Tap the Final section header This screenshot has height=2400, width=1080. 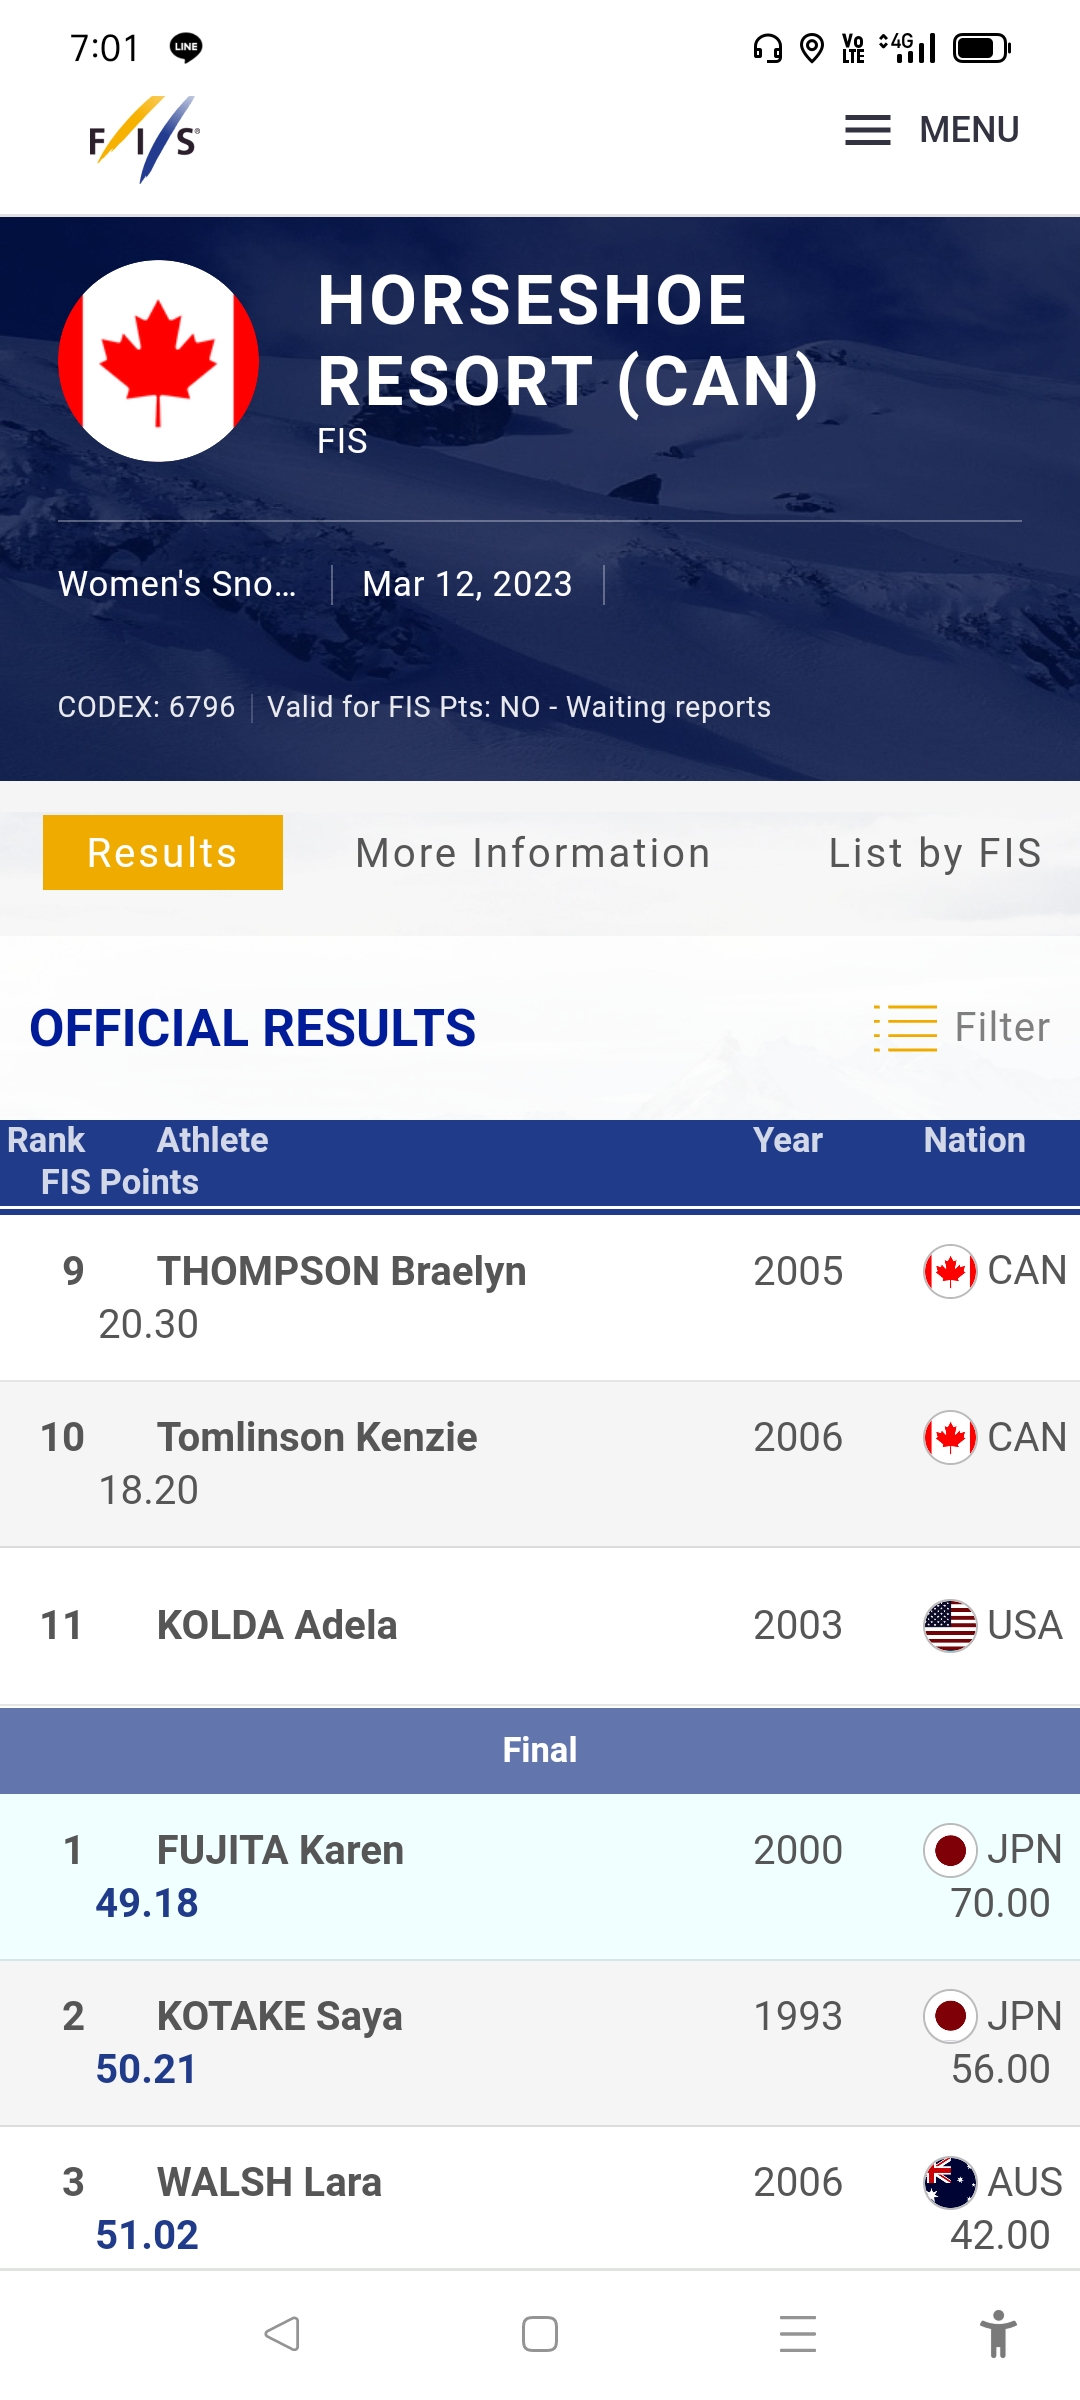point(540,1750)
